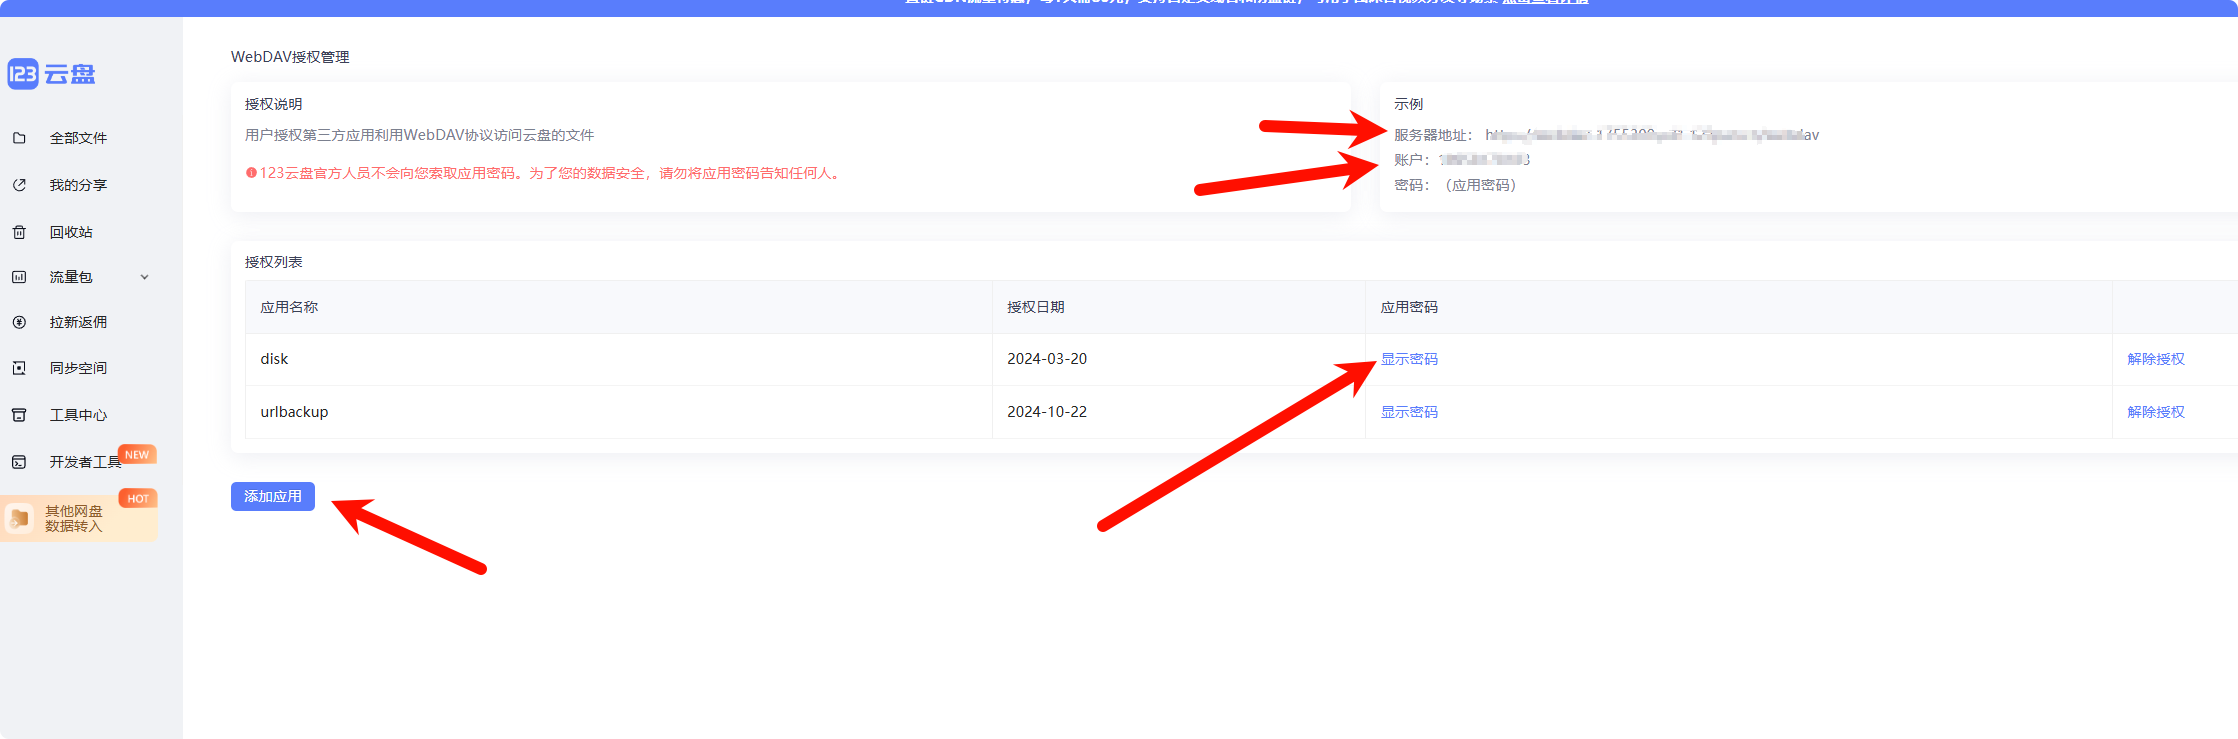Click the 流量包 chart icon
Viewport: 2238px width, 739px height.
(19, 277)
